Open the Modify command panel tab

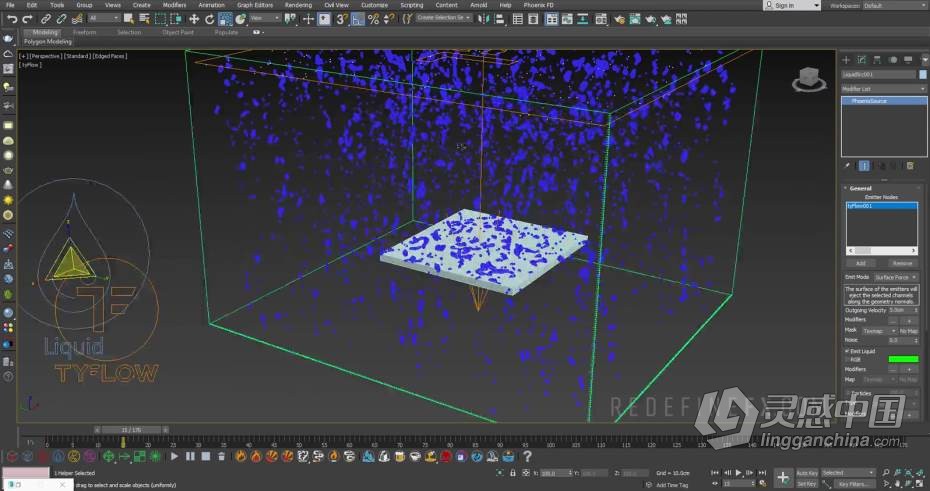[x=862, y=60]
